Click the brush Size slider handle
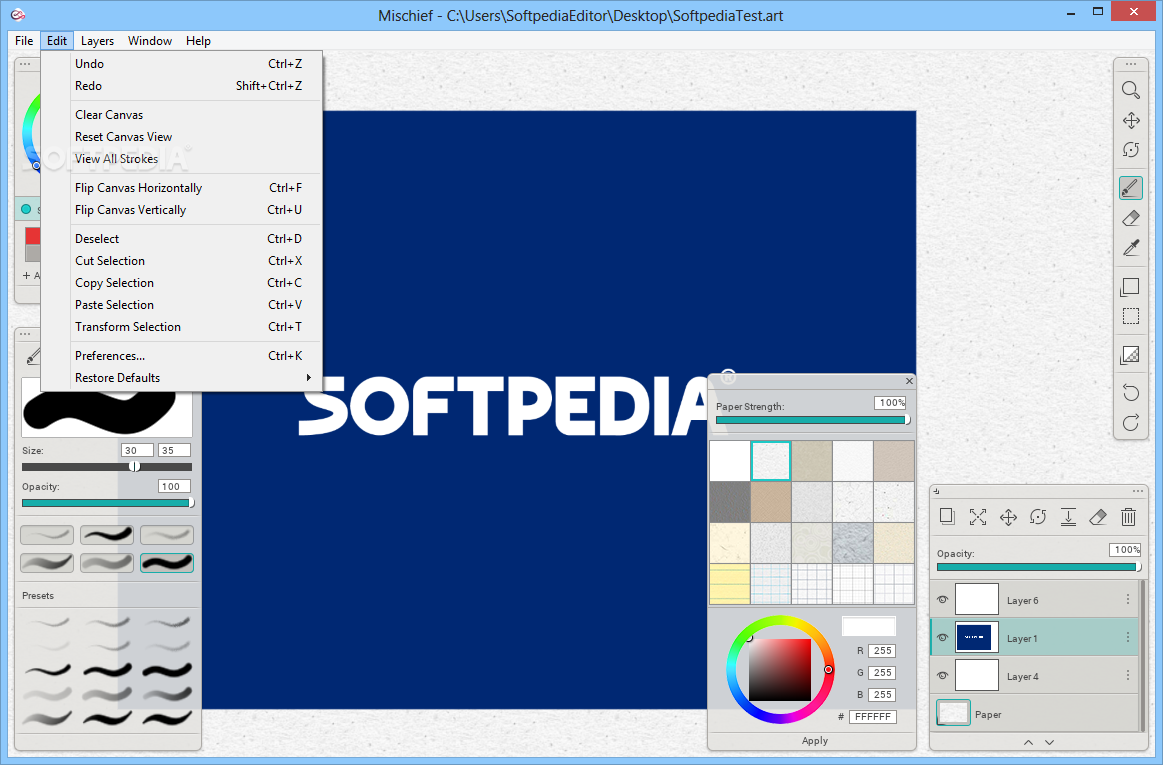The width and height of the screenshot is (1163, 765). [x=134, y=467]
